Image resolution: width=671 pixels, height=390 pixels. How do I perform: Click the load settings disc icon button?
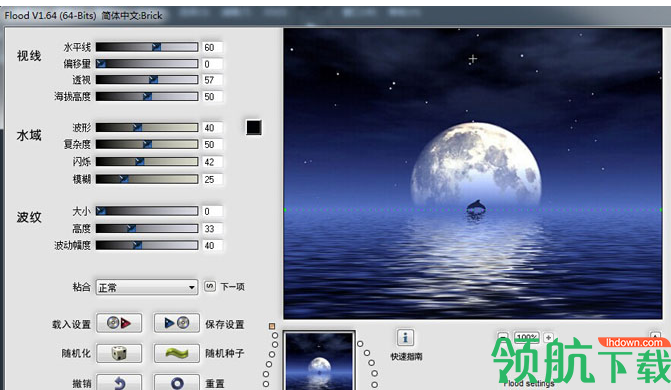click(119, 323)
